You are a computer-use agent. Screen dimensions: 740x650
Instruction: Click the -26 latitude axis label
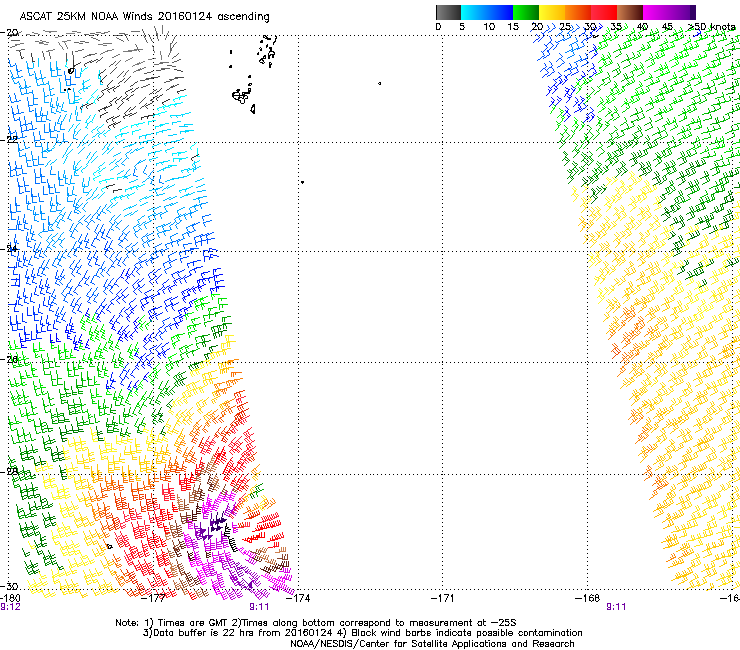pos(9,359)
